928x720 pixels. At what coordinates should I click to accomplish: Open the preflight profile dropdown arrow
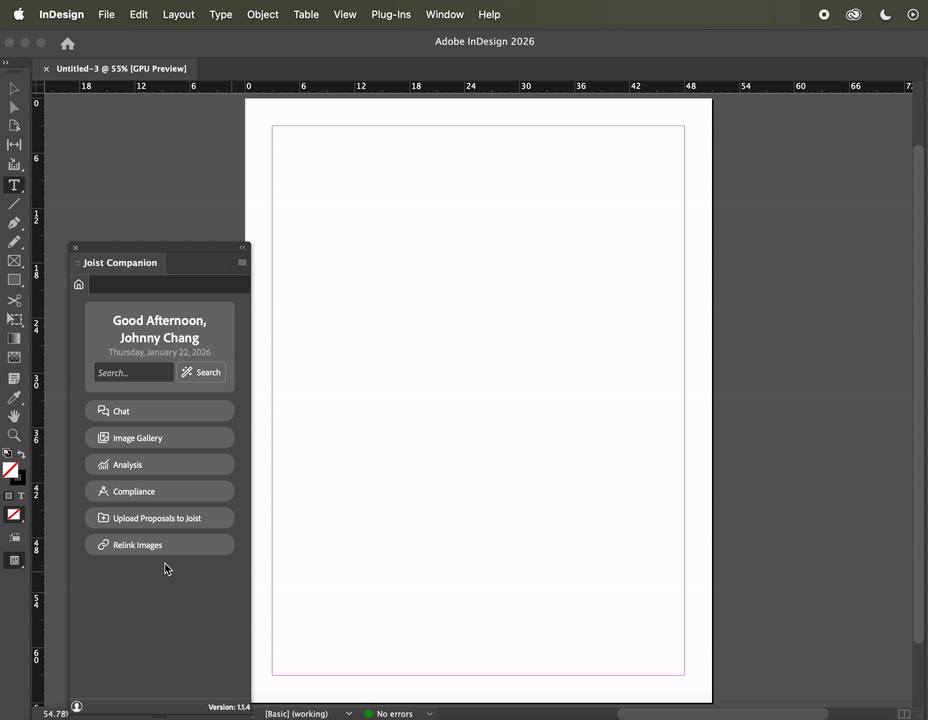point(349,713)
